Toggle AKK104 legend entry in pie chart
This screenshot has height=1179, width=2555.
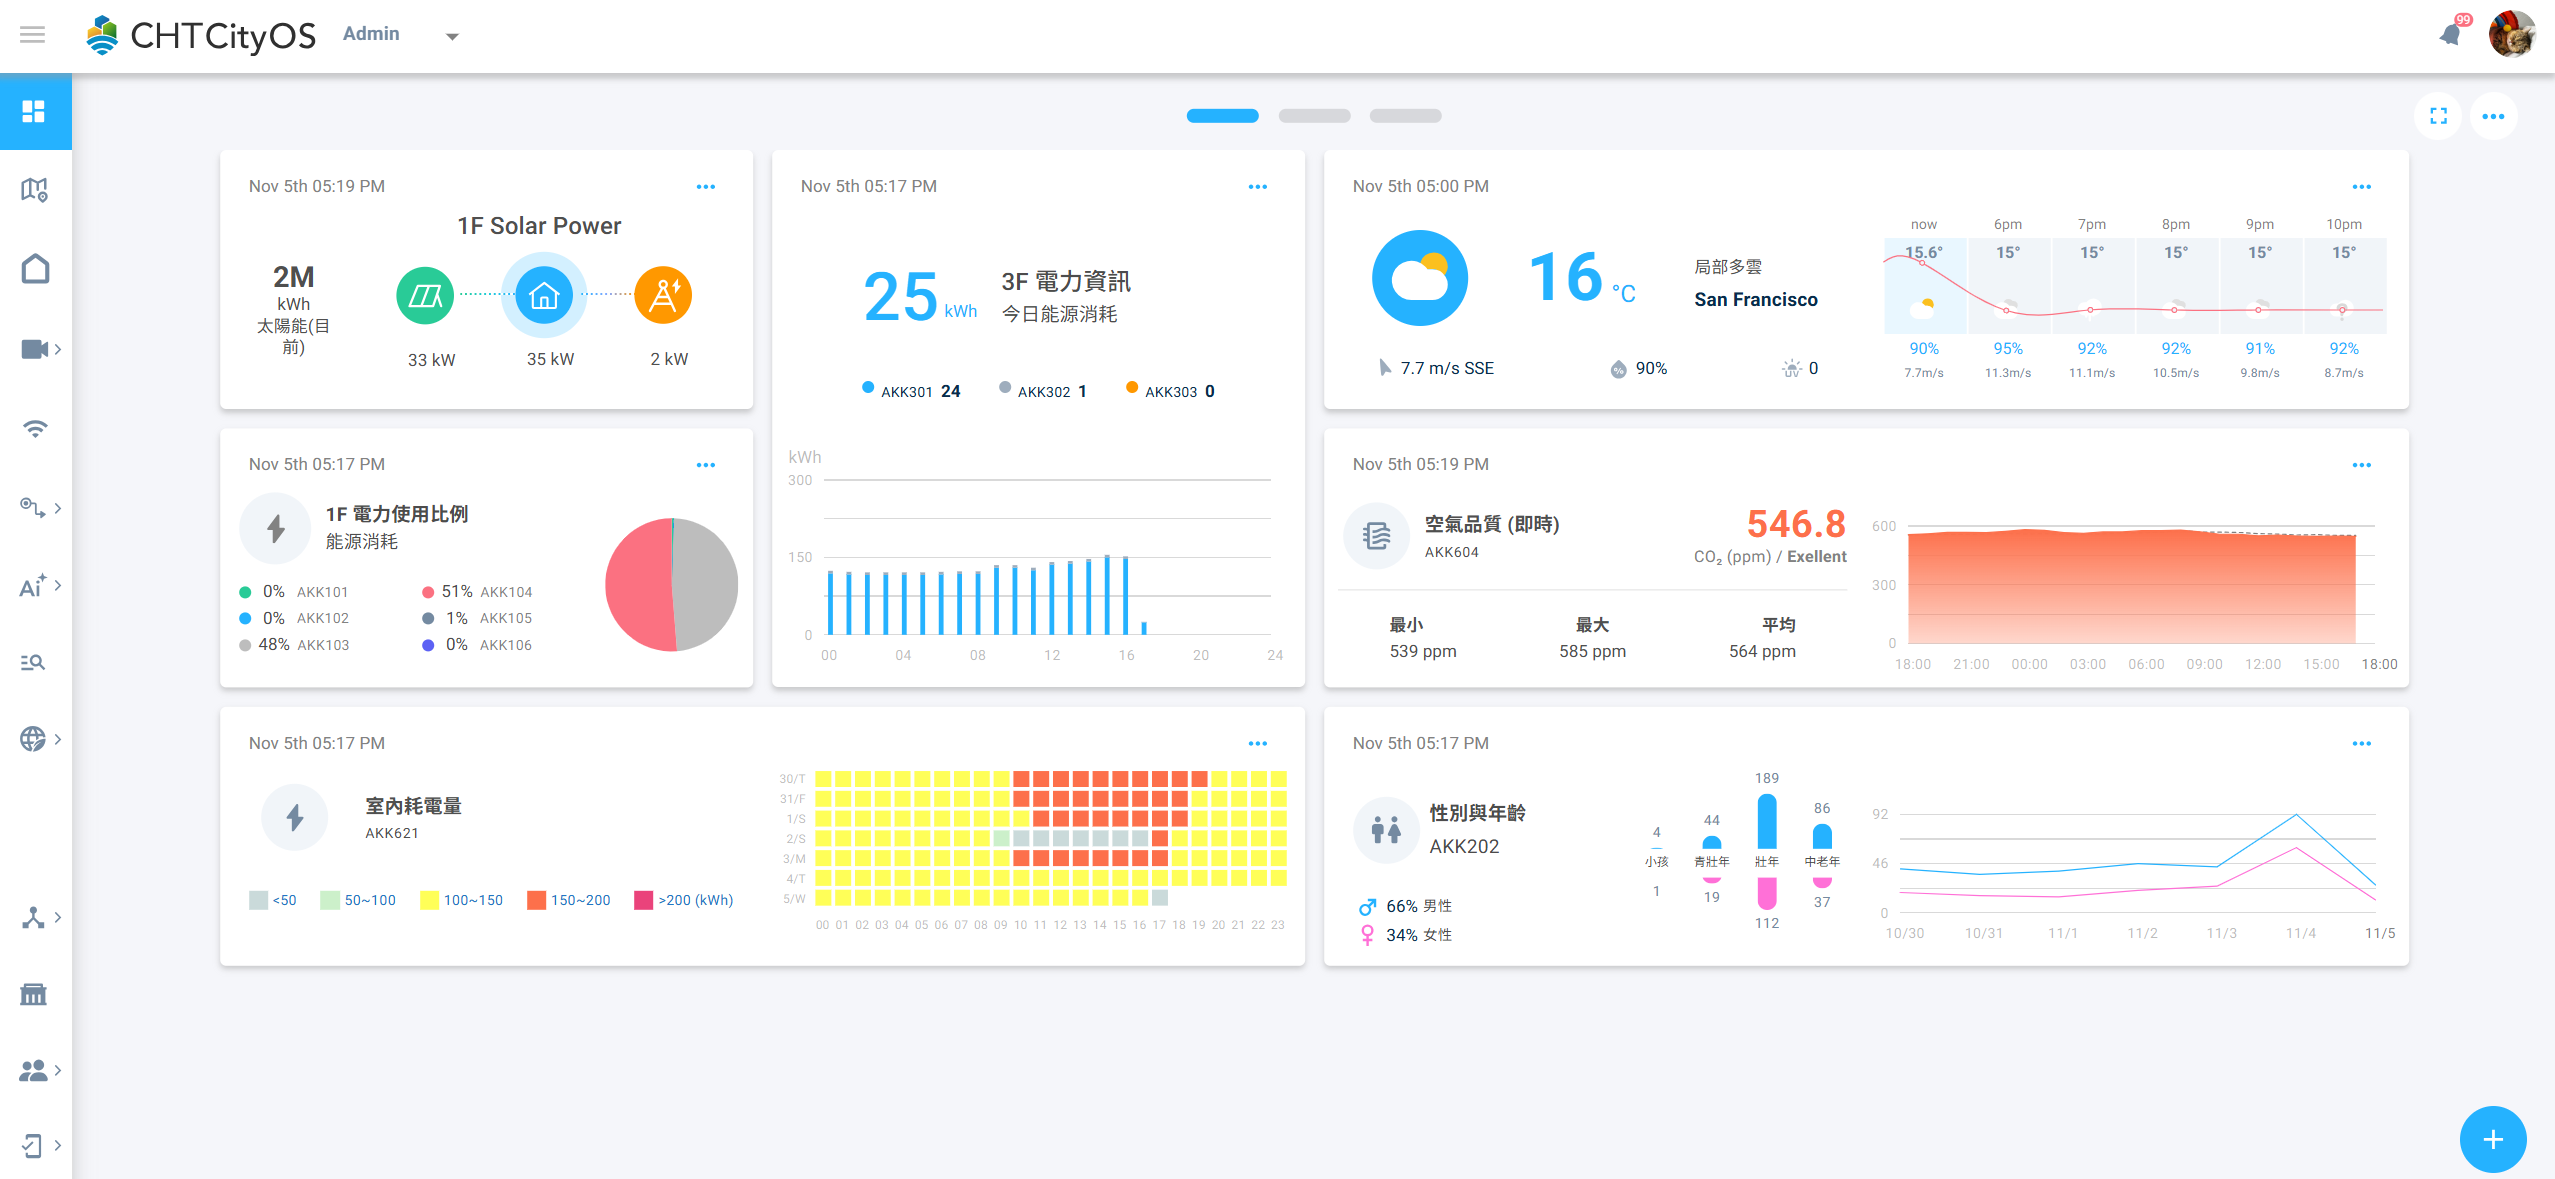(506, 592)
